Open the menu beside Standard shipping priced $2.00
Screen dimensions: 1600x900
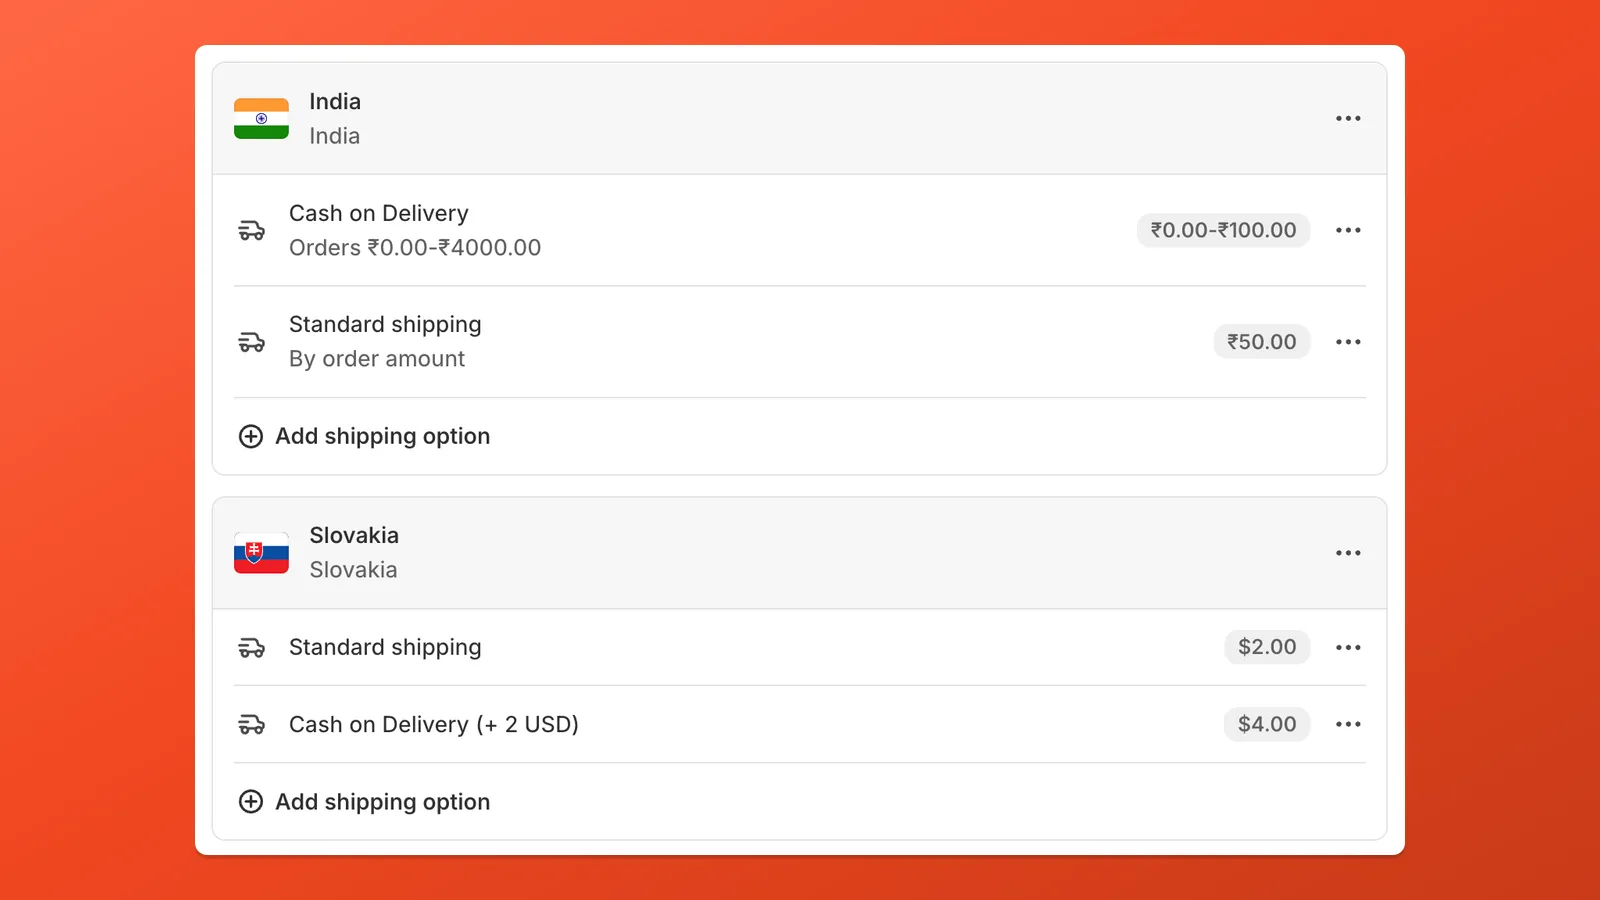(1348, 647)
